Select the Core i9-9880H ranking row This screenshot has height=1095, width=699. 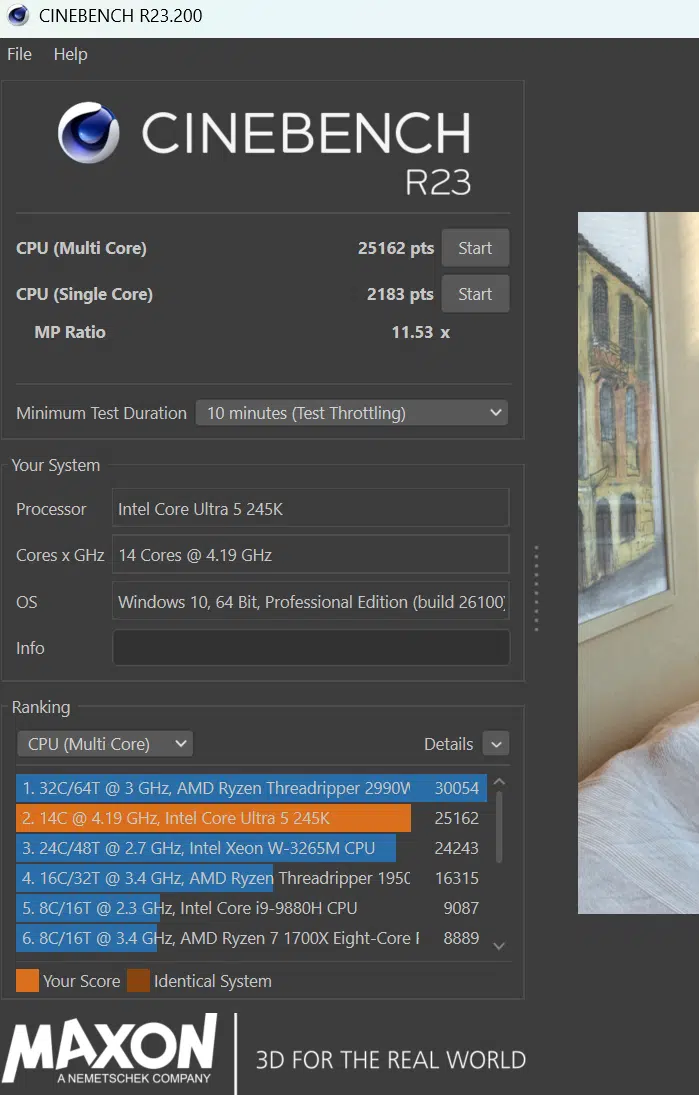coord(251,908)
